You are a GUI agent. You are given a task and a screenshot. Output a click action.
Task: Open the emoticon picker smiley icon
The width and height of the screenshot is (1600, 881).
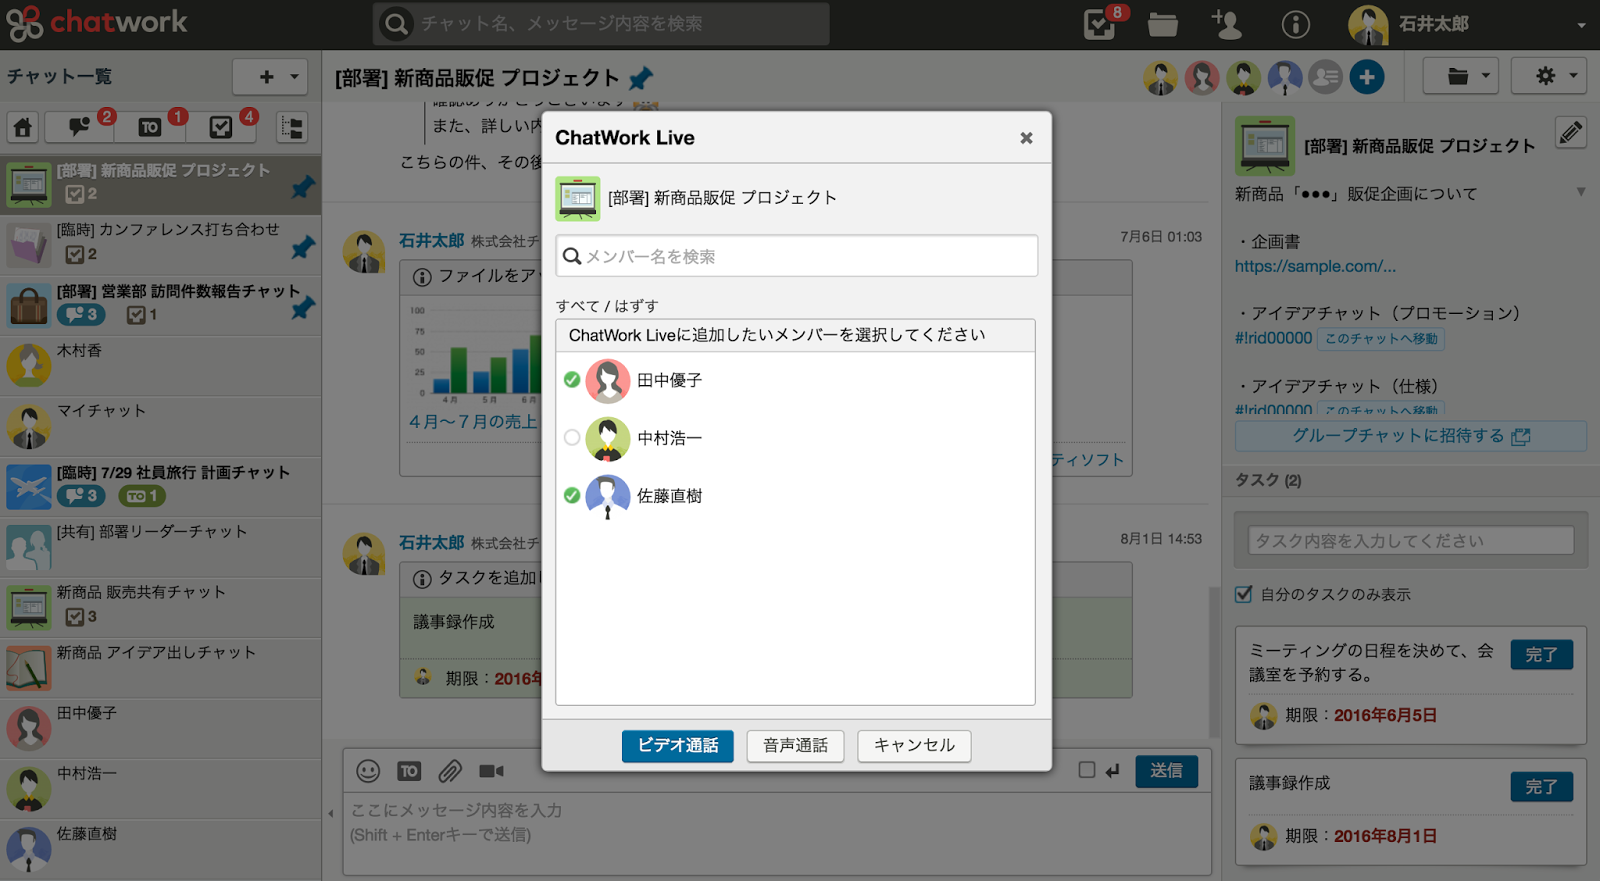pyautogui.click(x=368, y=771)
